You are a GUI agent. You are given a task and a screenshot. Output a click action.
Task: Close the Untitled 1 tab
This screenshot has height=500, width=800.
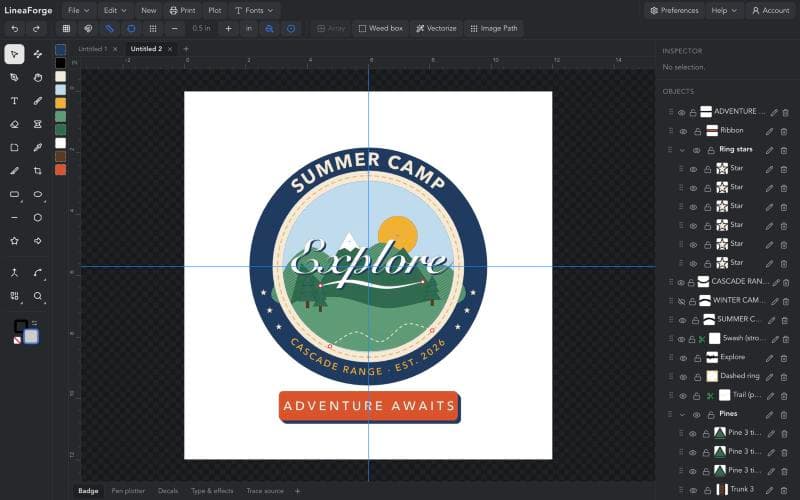coord(115,49)
